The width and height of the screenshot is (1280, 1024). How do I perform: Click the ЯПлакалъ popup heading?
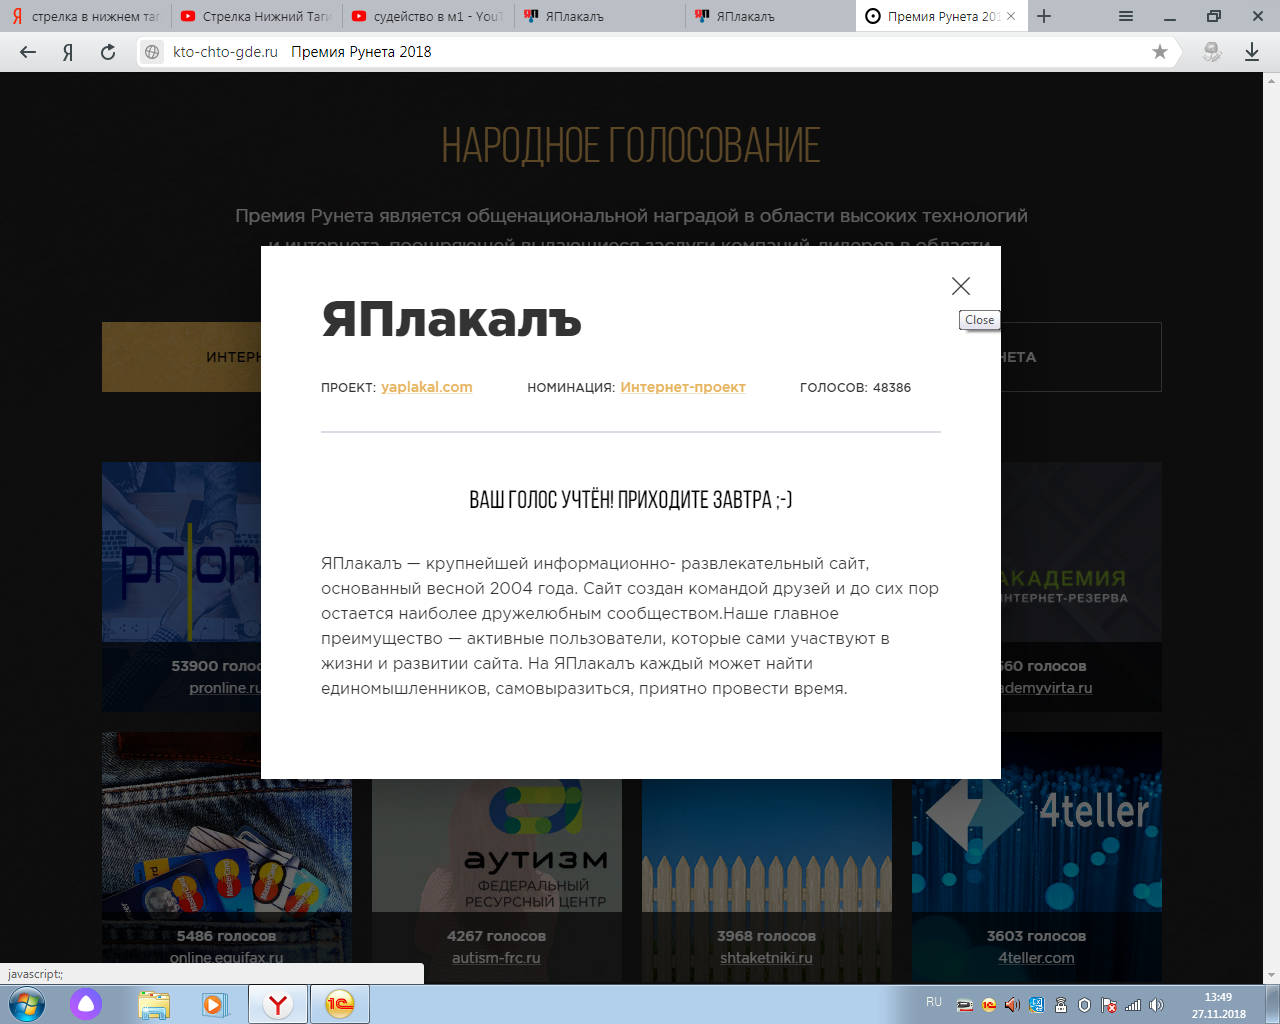click(x=451, y=320)
